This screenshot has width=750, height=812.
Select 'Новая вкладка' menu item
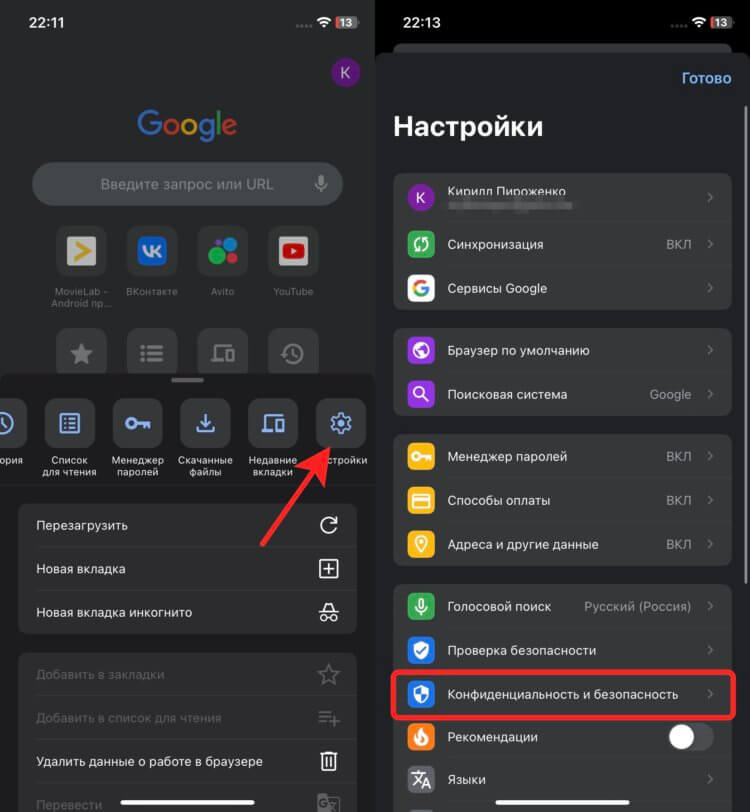point(188,569)
